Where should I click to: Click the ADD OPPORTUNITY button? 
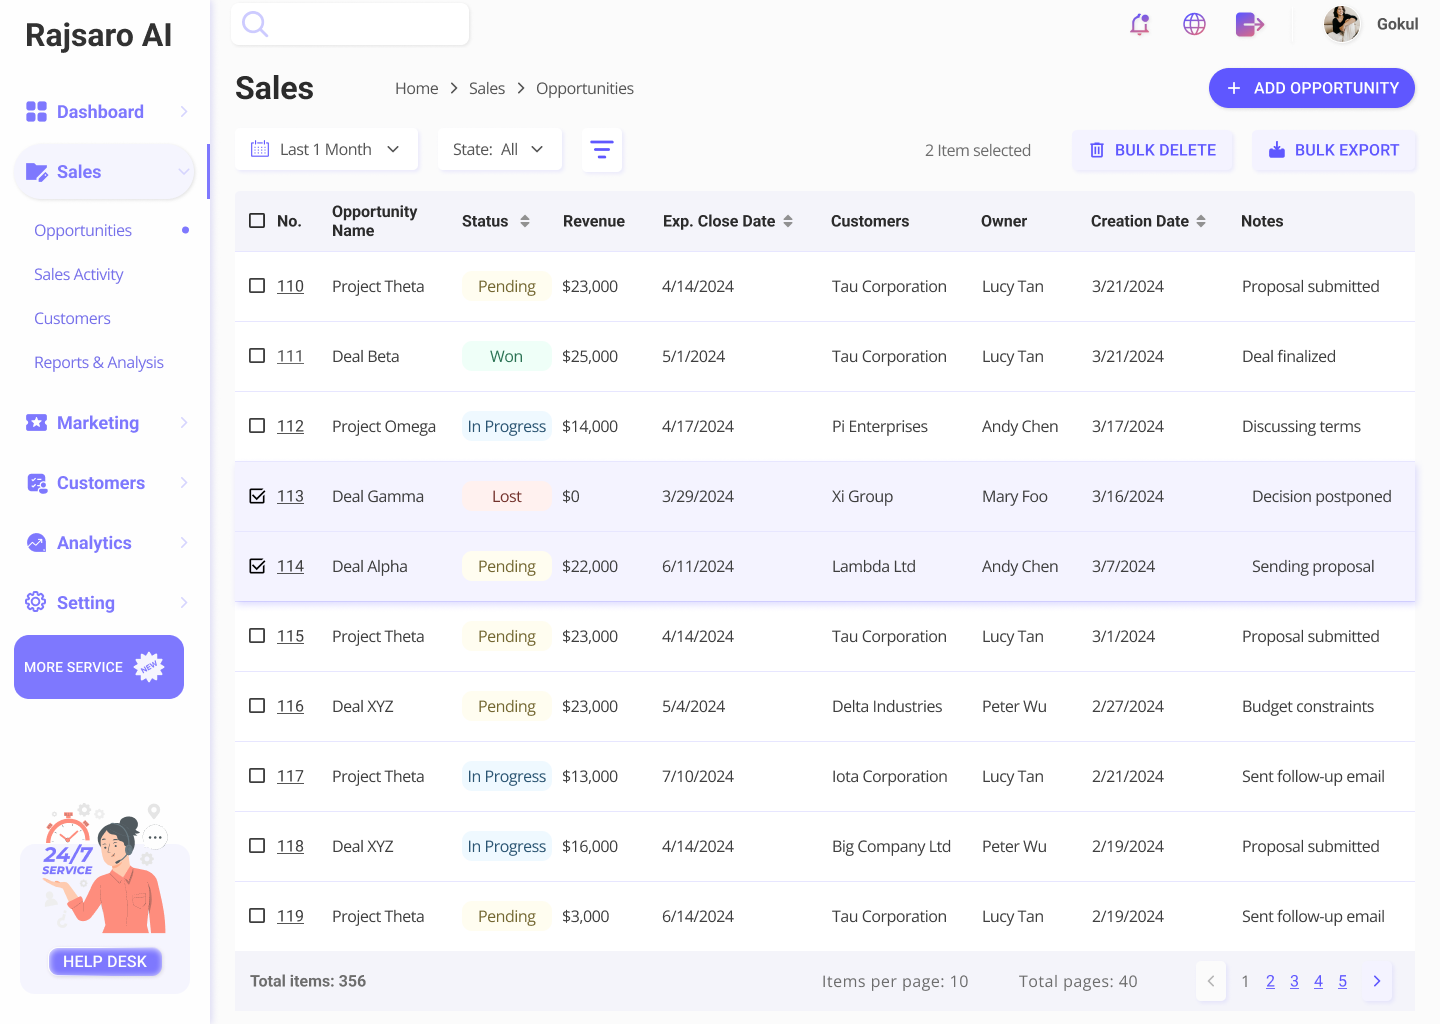[x=1311, y=88]
